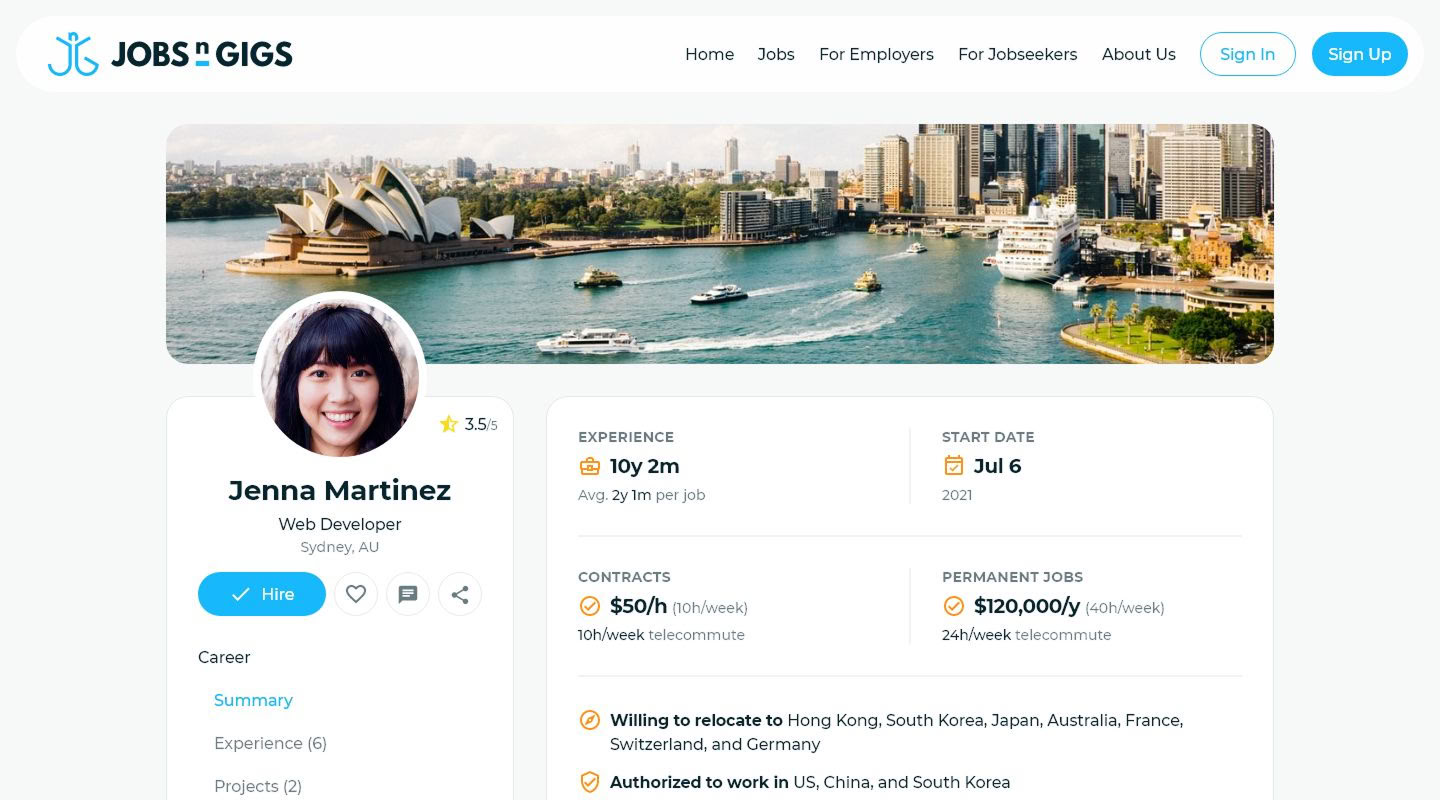Click the Jenna Martinez name heading

pos(340,490)
